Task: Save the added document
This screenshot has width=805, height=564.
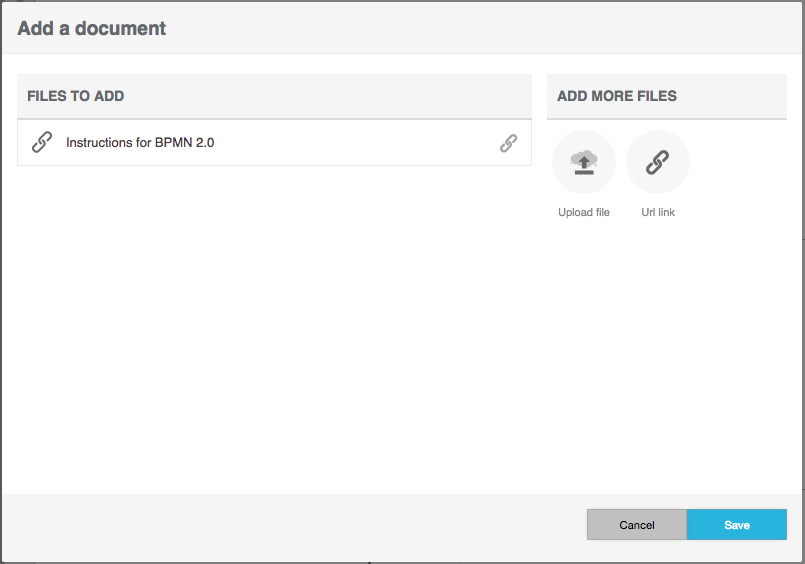Action: click(x=736, y=525)
